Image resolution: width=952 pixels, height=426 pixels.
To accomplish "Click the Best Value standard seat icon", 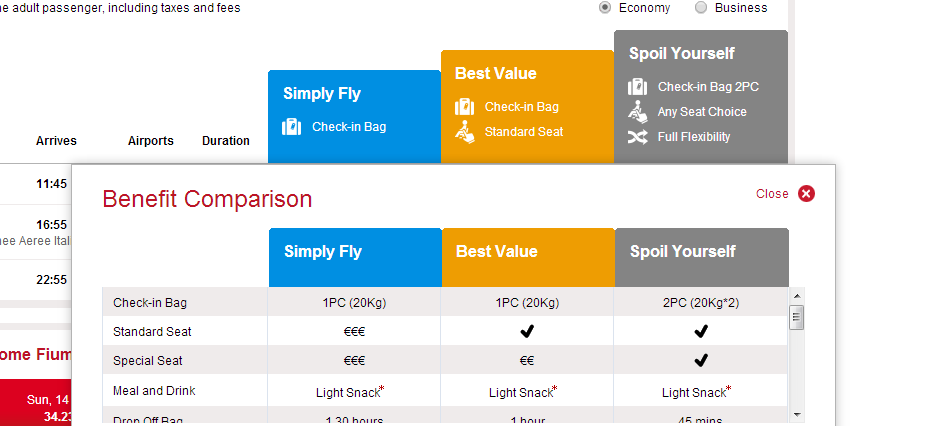I will [464, 132].
